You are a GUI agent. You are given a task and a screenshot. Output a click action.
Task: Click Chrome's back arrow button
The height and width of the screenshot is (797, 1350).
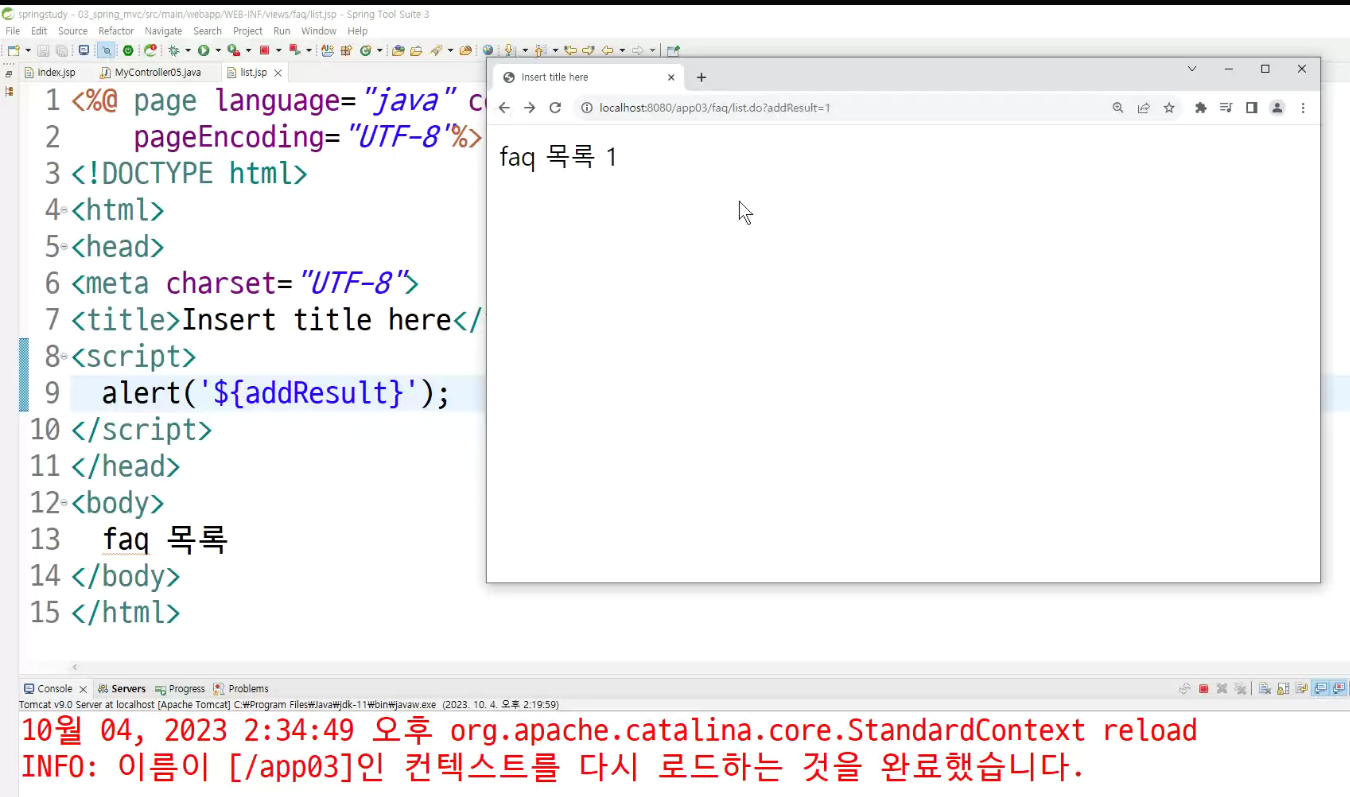(504, 108)
